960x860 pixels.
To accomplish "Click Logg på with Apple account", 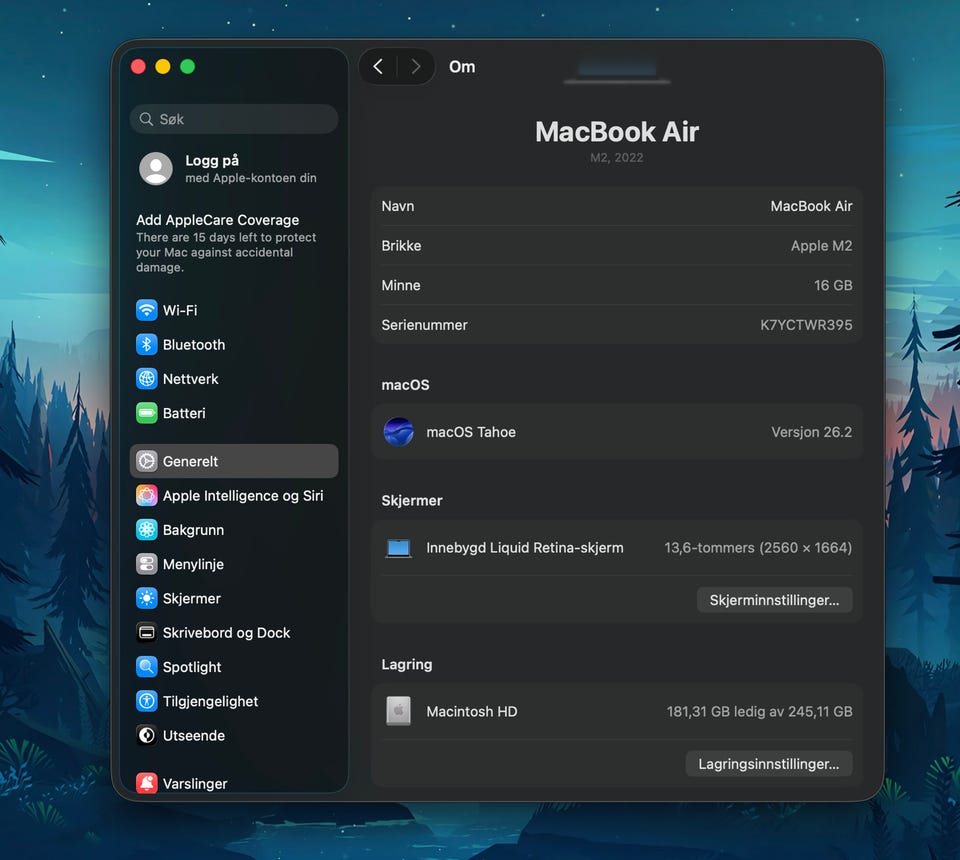I will (234, 168).
